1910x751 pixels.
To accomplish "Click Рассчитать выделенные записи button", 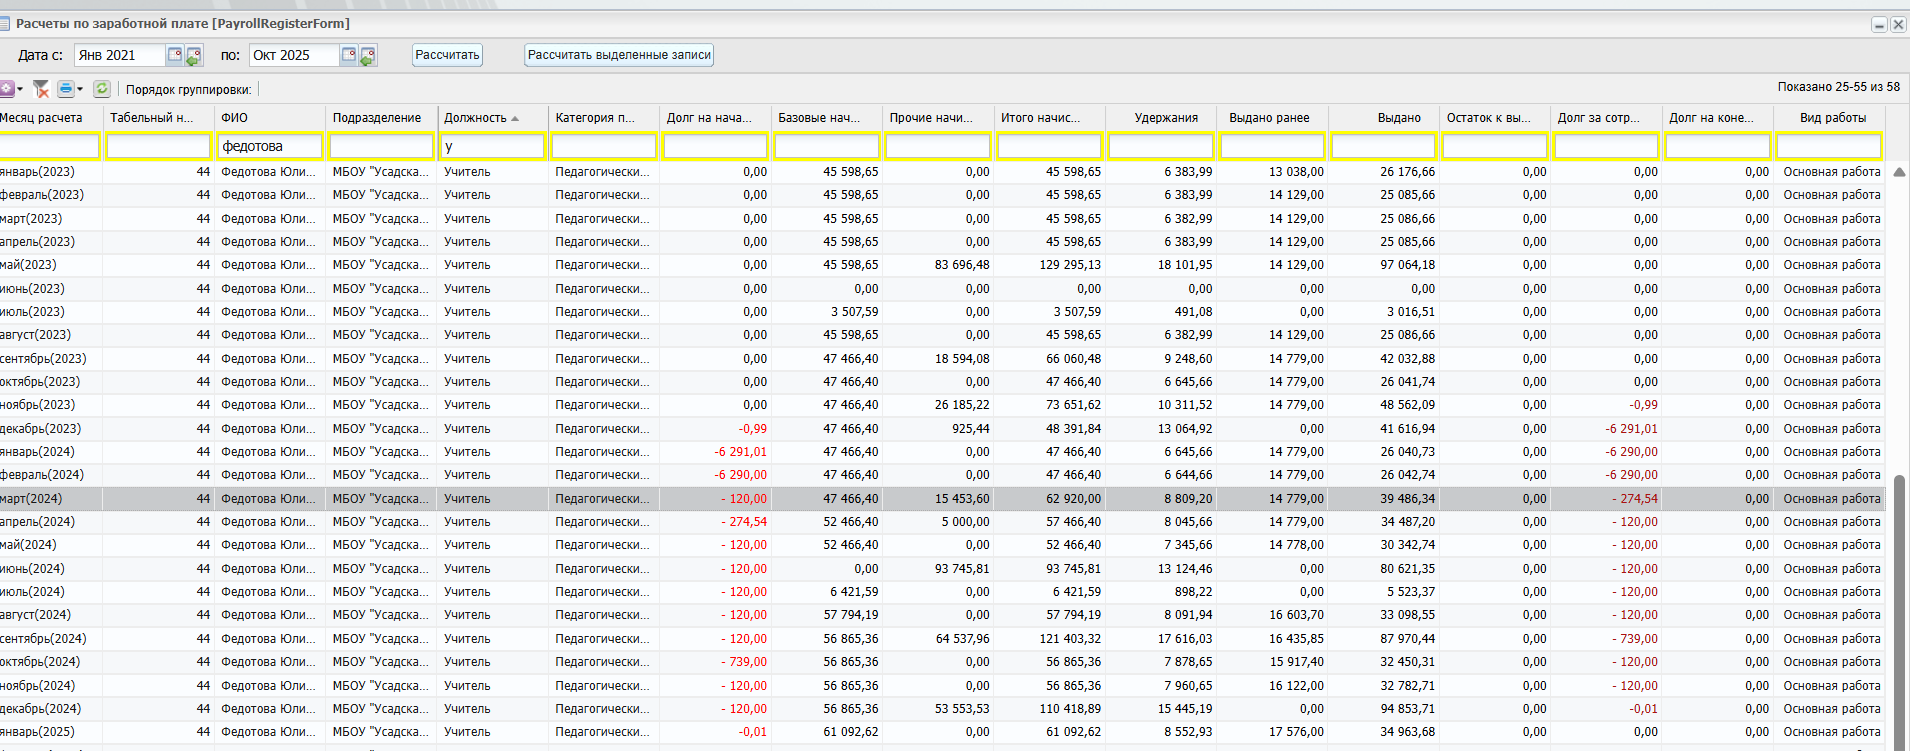I will [619, 55].
